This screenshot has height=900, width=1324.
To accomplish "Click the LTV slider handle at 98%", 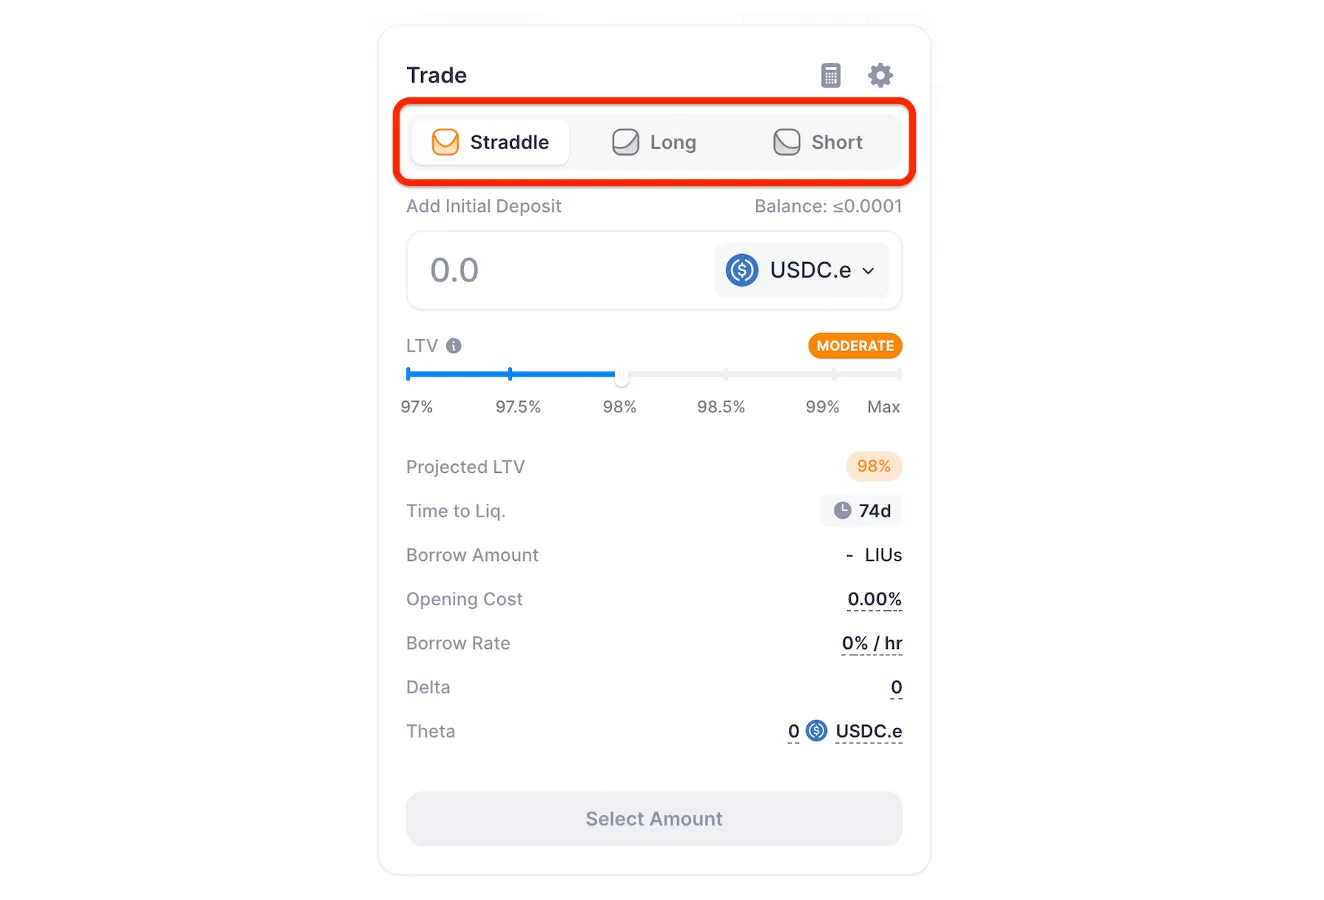I will click(622, 376).
